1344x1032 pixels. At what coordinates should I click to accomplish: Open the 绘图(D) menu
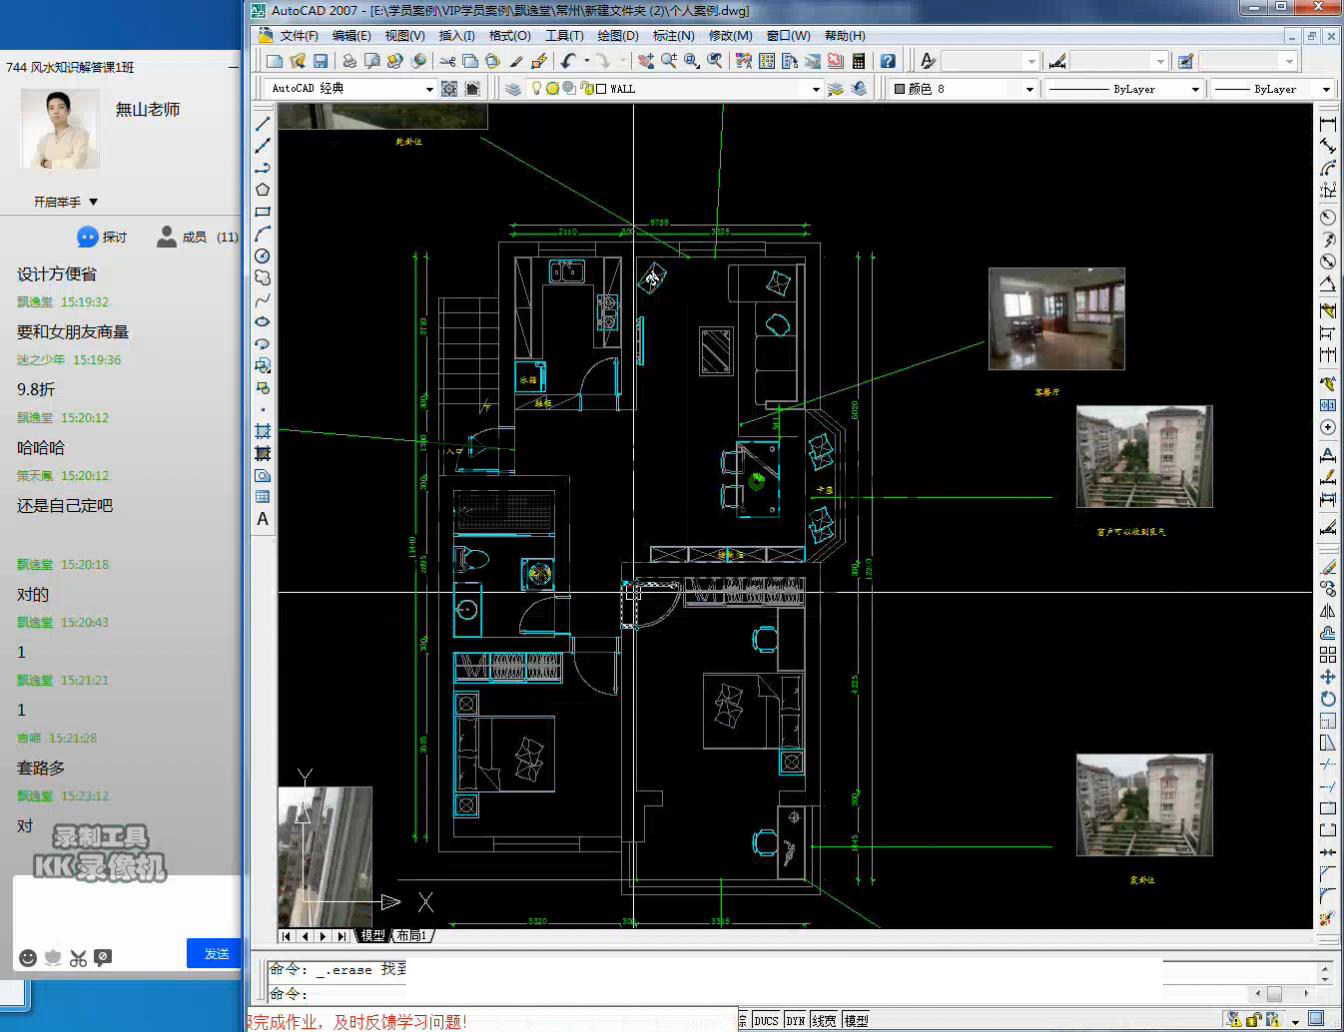click(617, 36)
